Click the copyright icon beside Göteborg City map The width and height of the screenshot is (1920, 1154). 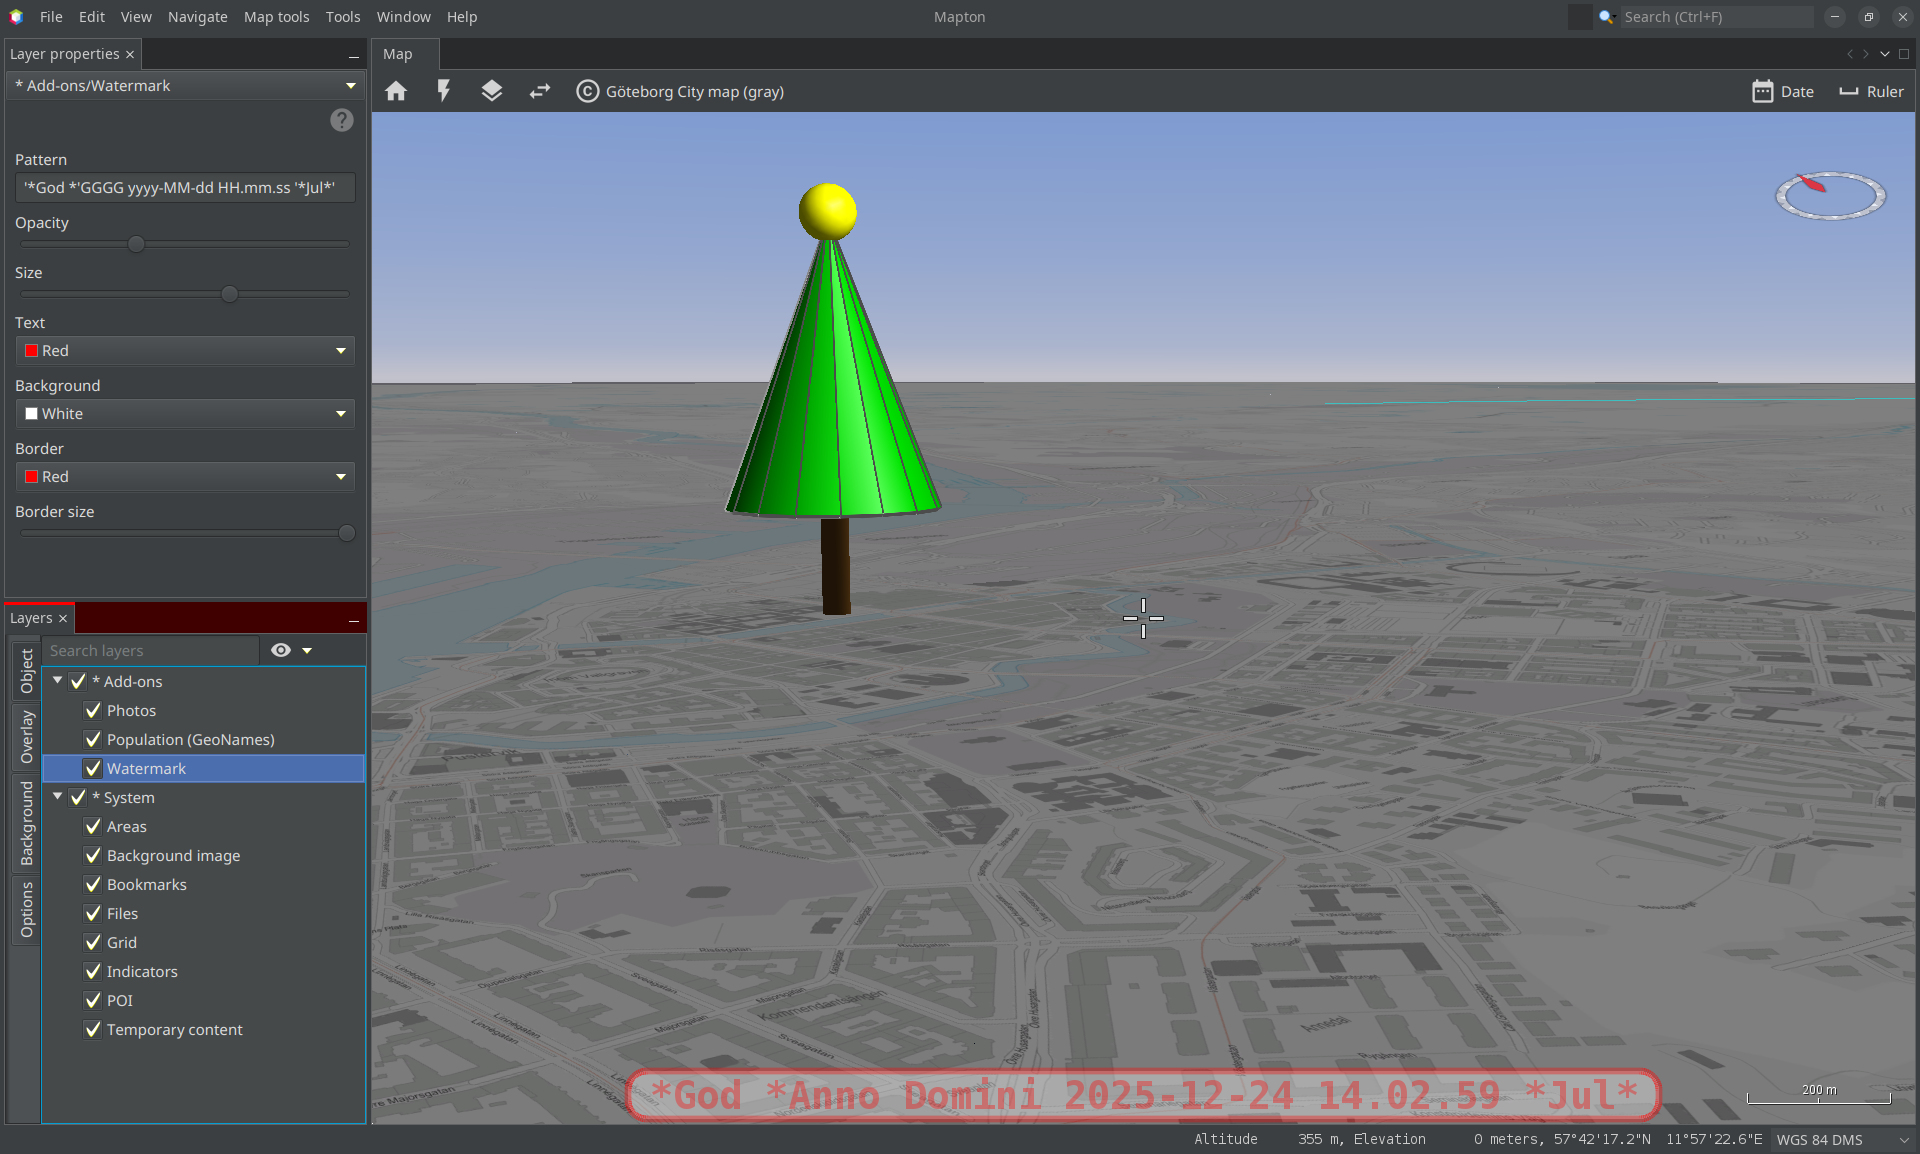[x=588, y=92]
